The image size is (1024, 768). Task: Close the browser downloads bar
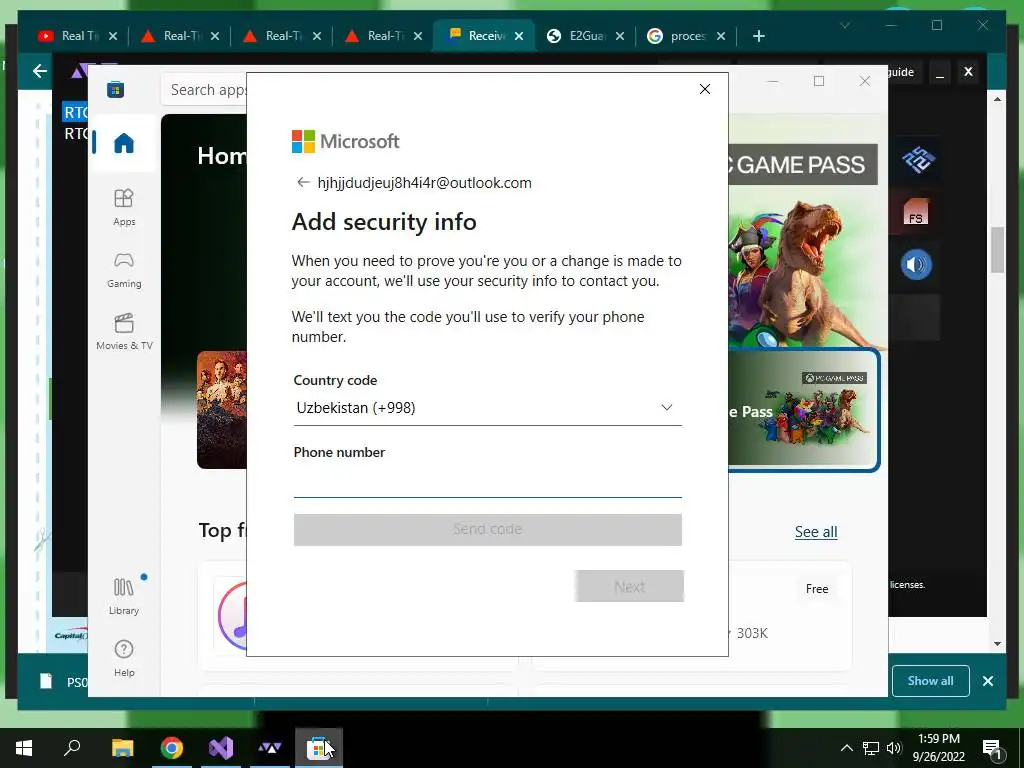(x=987, y=680)
